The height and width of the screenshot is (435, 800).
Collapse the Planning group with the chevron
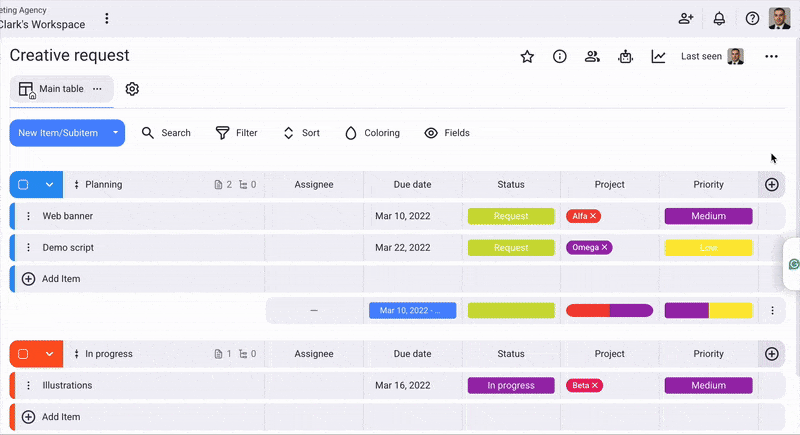click(x=49, y=185)
